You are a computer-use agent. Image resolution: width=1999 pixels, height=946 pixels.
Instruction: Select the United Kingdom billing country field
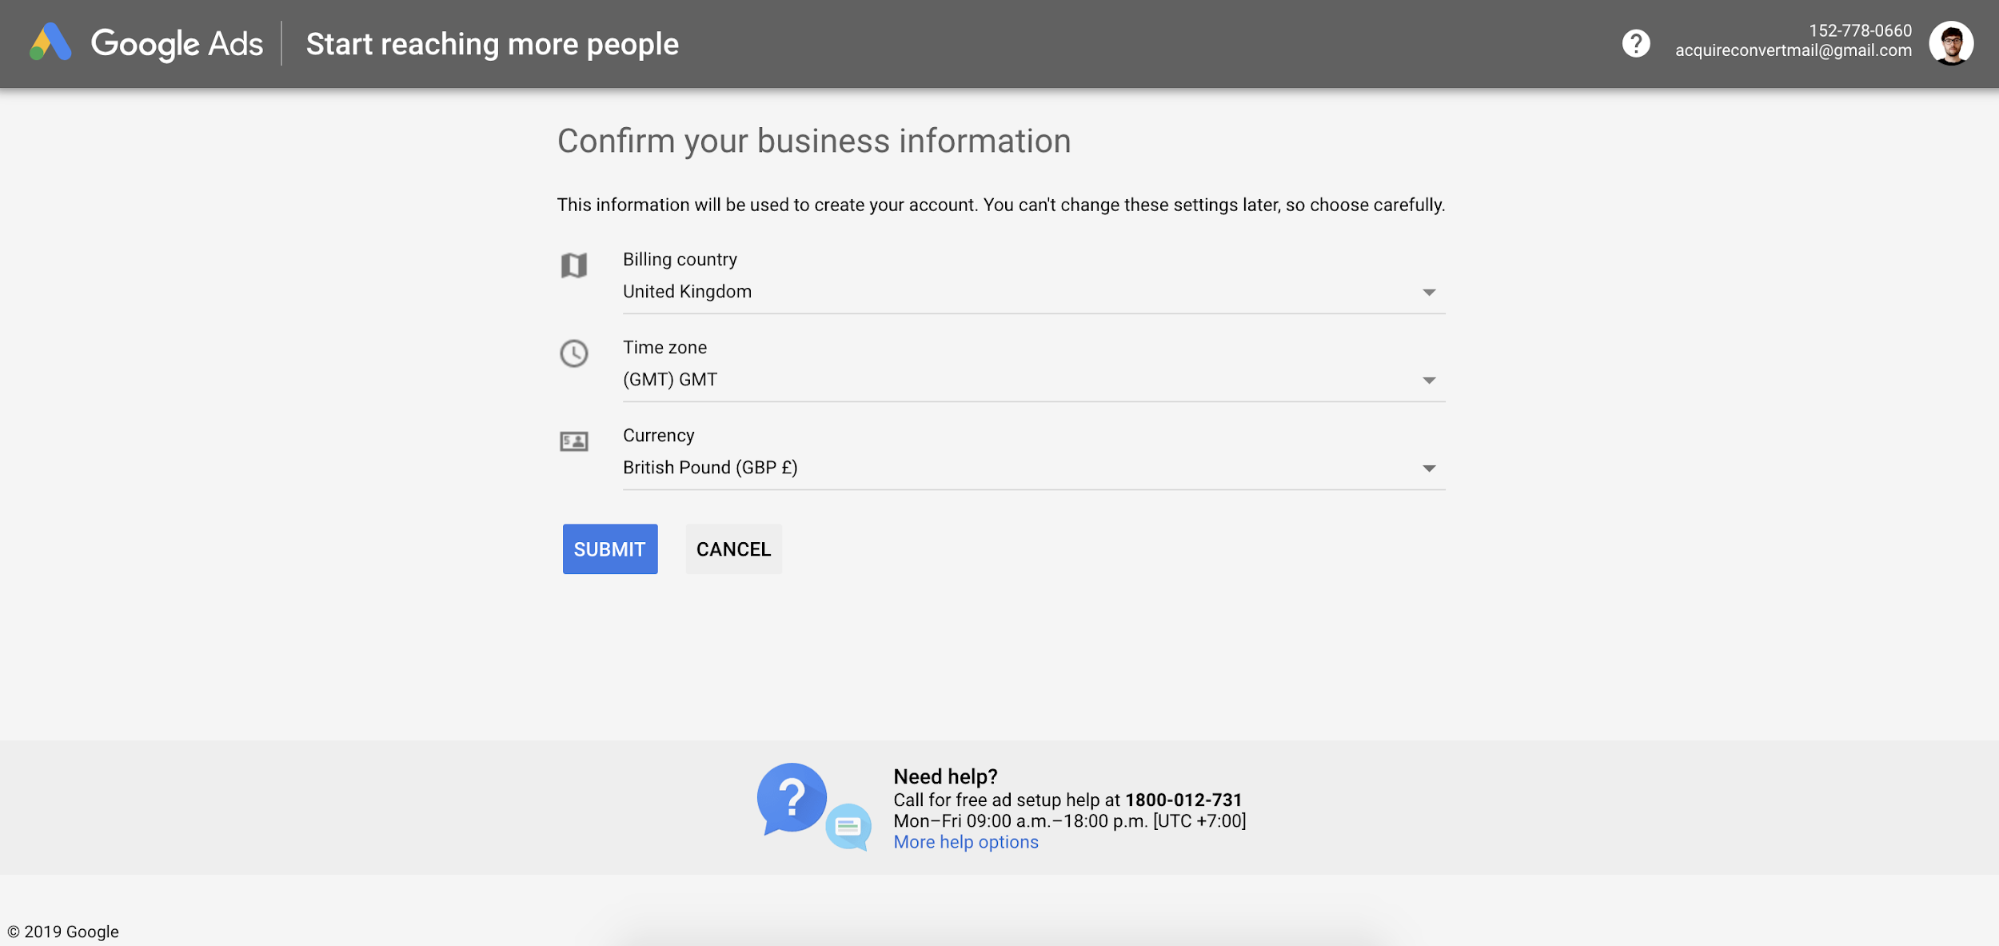coord(687,292)
